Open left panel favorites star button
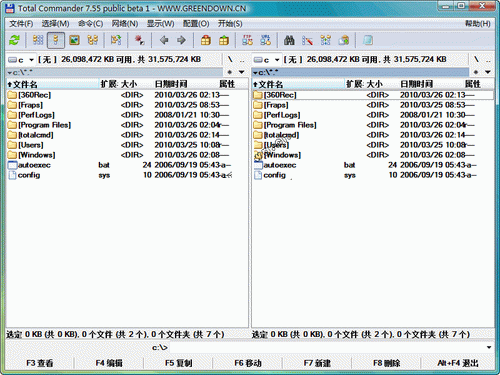Image resolution: width=500 pixels, height=375 pixels. point(230,72)
